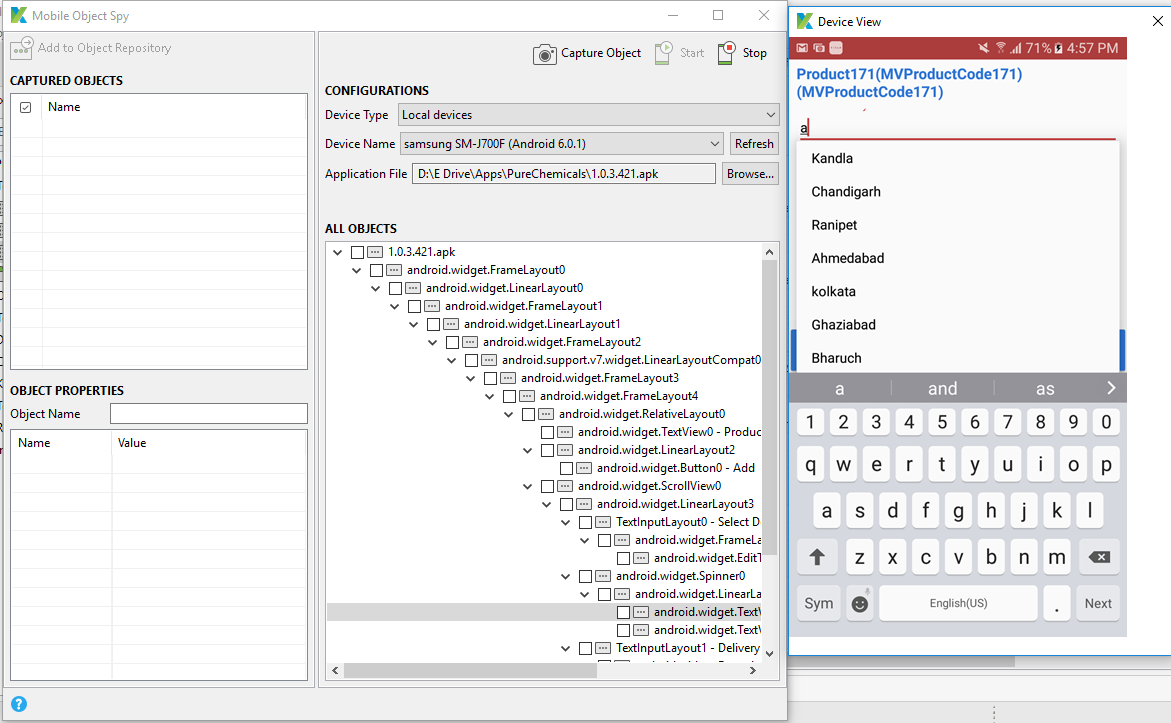Open the Device Type dropdown
This screenshot has height=723, width=1171.
coord(588,115)
